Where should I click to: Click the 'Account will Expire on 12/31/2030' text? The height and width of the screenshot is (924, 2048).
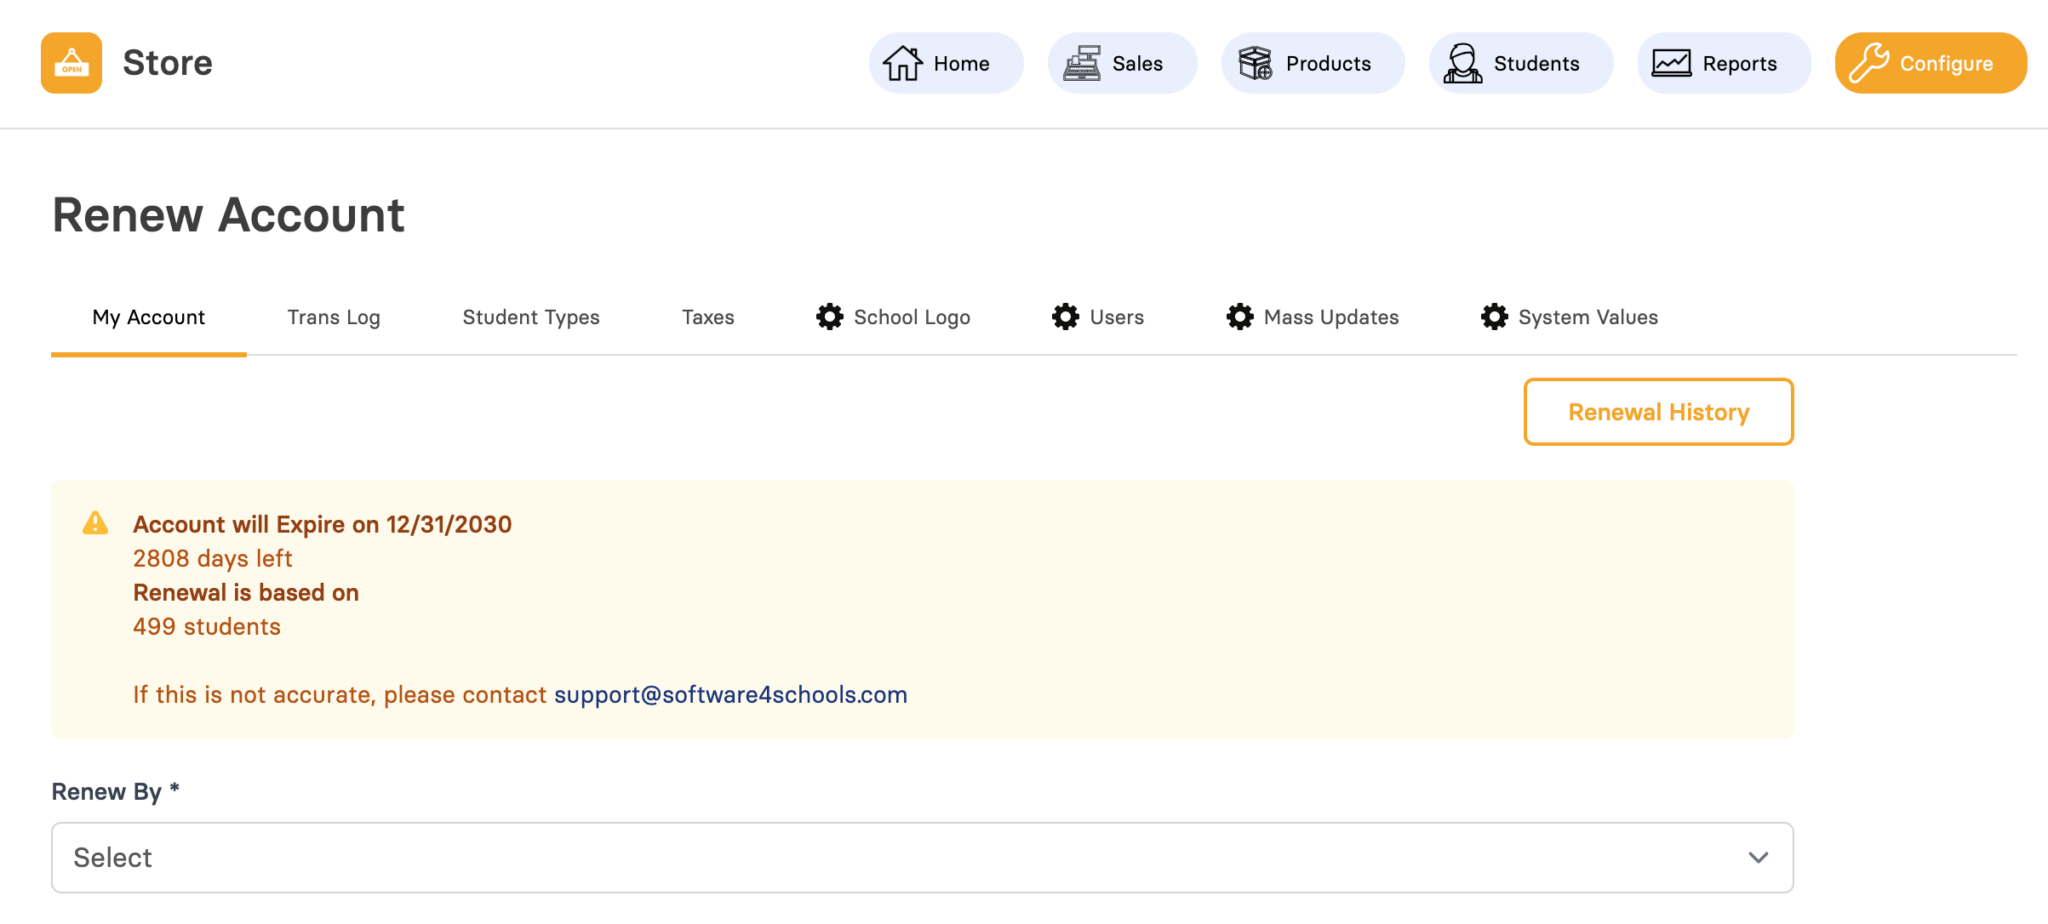(x=322, y=524)
